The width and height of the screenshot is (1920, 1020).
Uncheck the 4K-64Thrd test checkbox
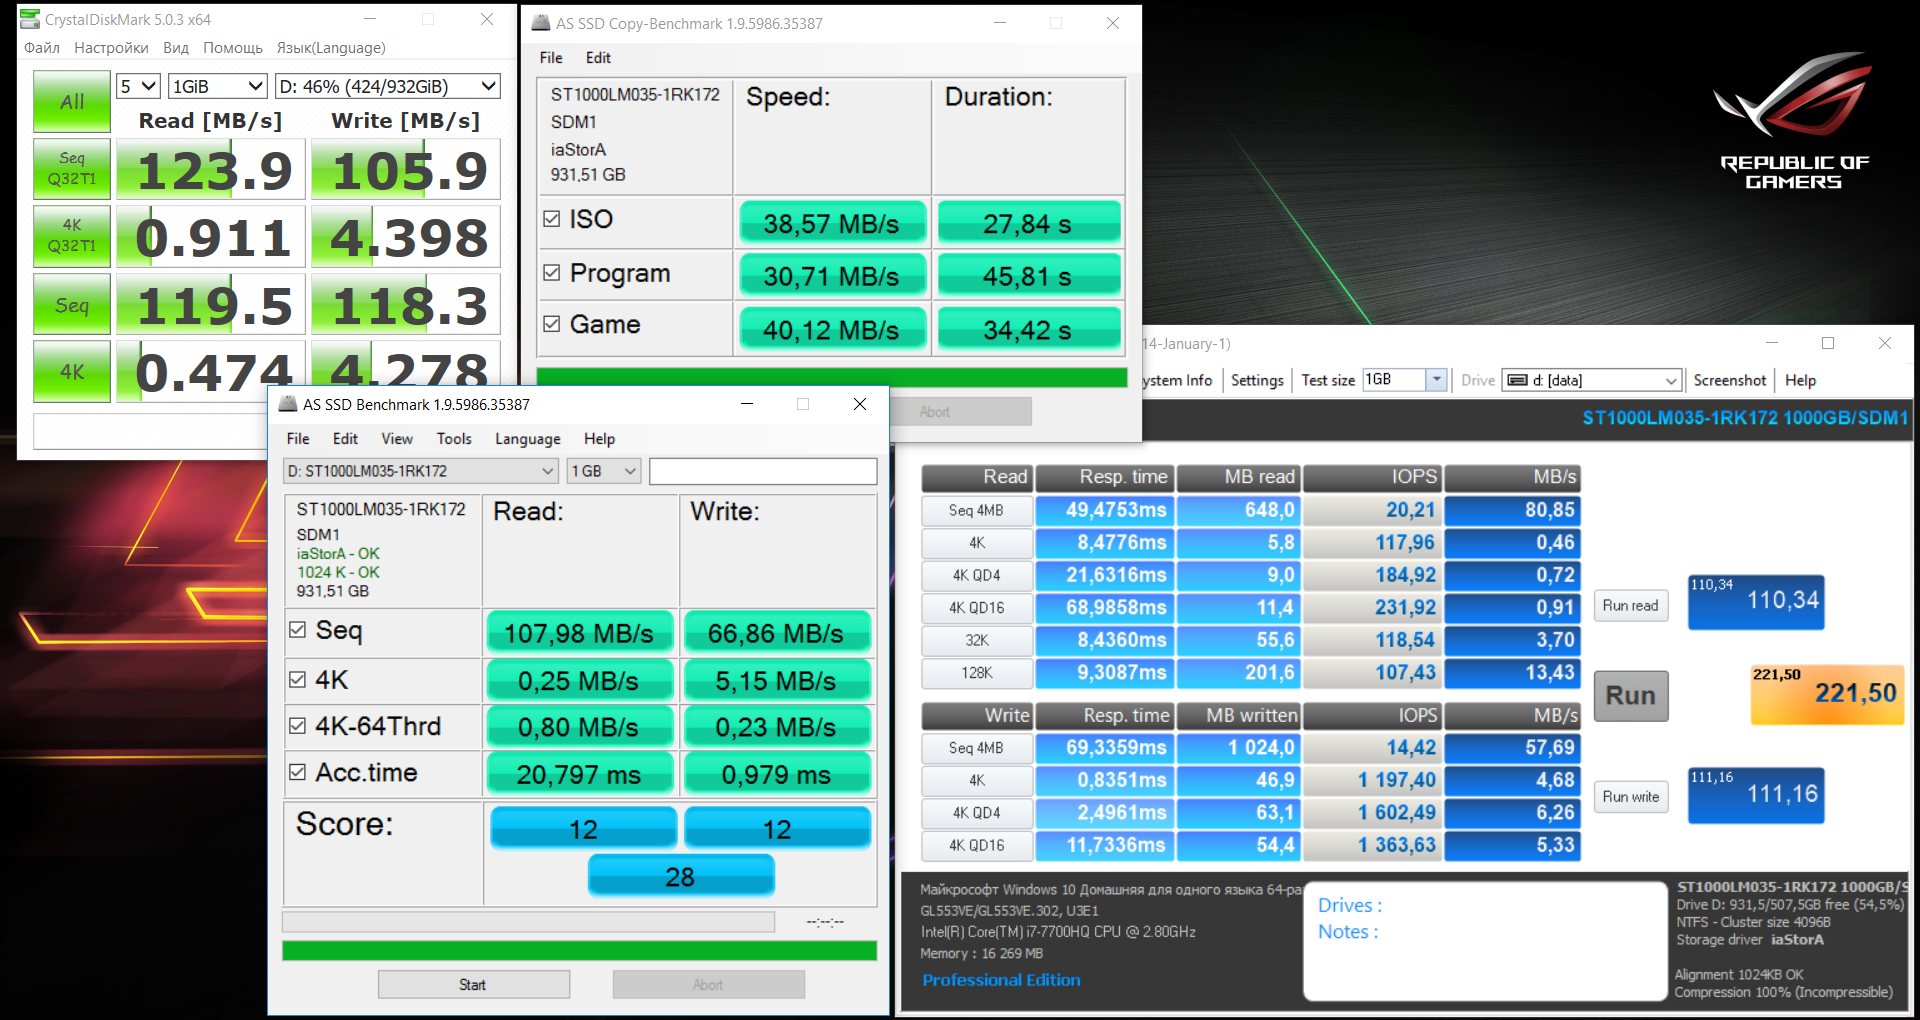297,726
